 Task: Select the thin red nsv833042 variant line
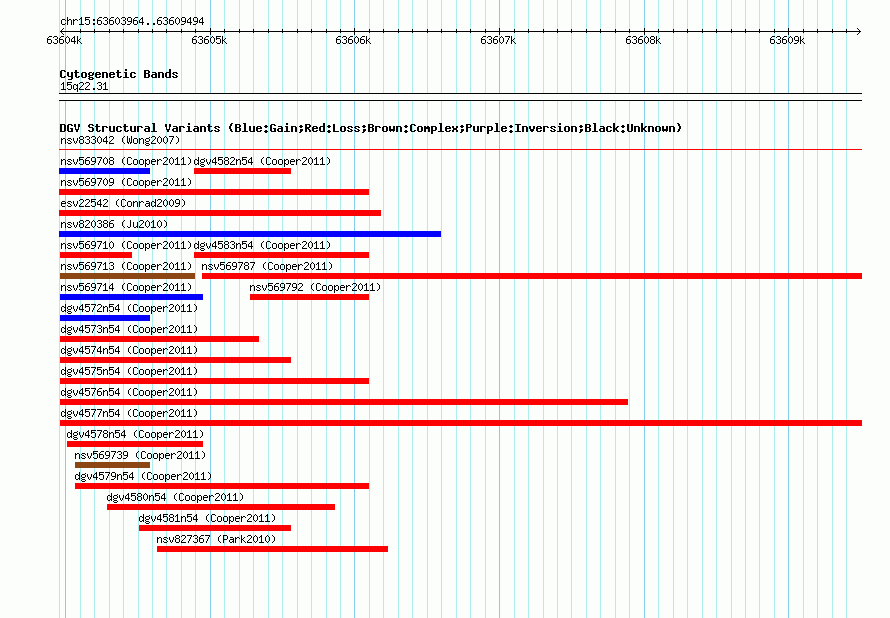coord(460,150)
